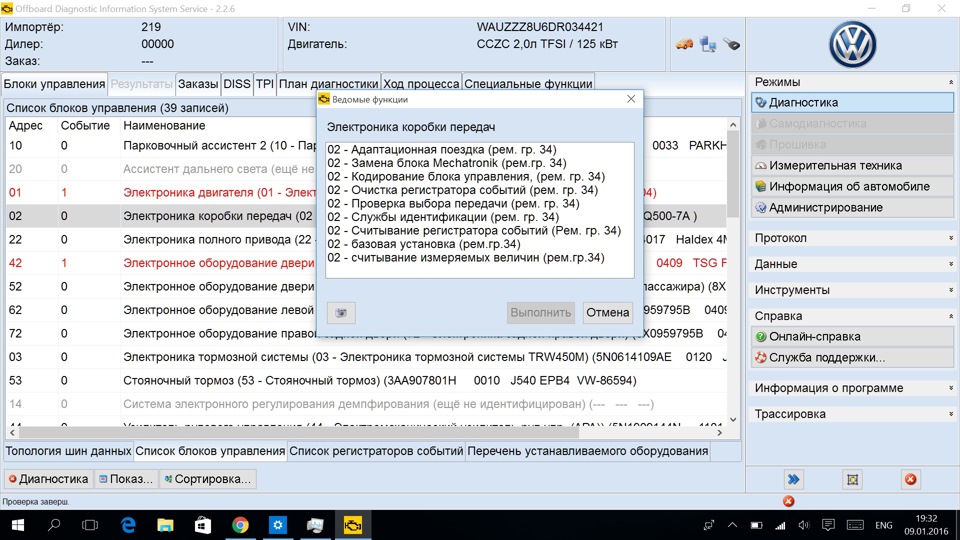Select Кодирование блока управления function
The height and width of the screenshot is (540, 960).
click(x=466, y=176)
